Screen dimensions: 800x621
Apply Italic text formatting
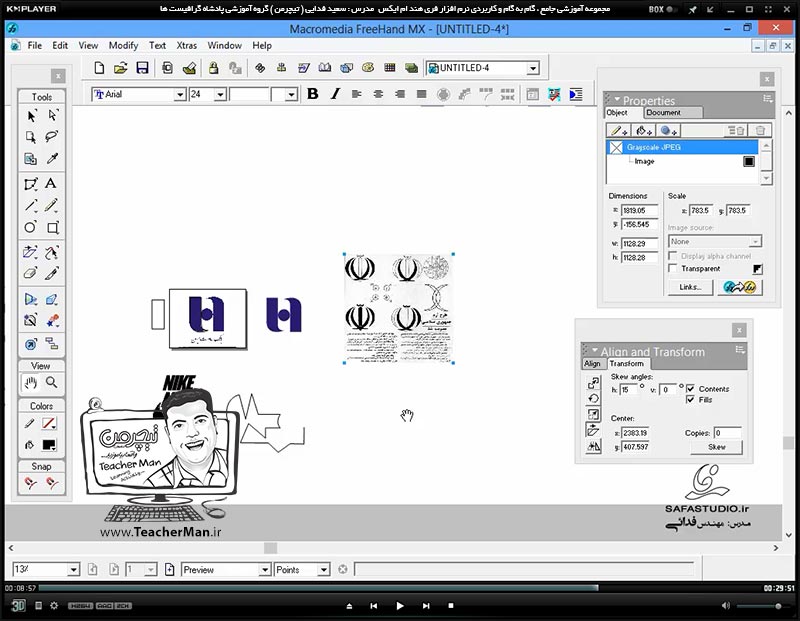(x=335, y=94)
